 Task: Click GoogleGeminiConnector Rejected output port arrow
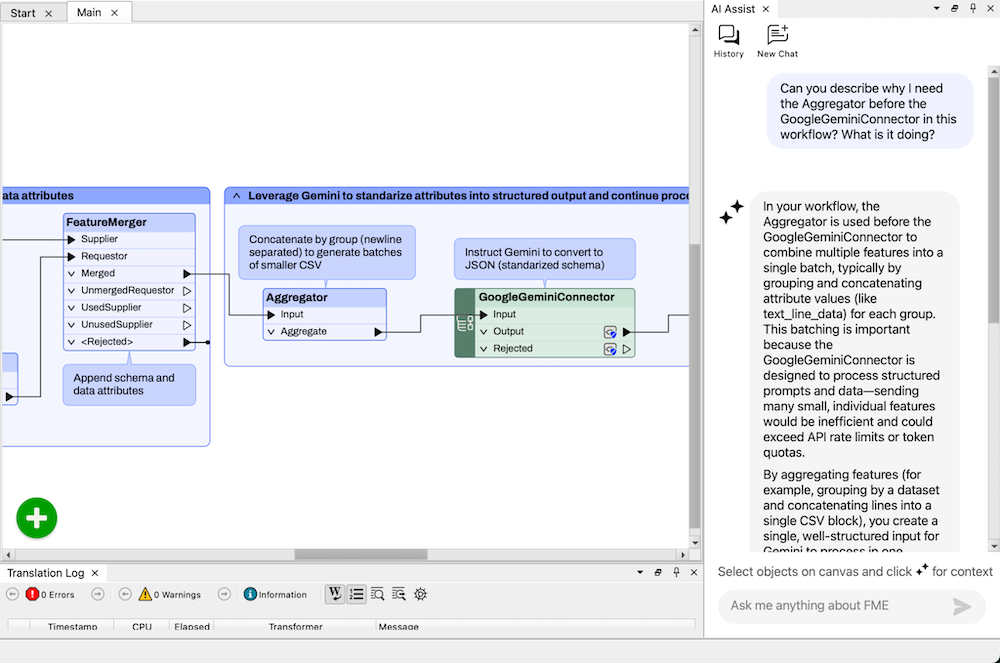tap(627, 349)
